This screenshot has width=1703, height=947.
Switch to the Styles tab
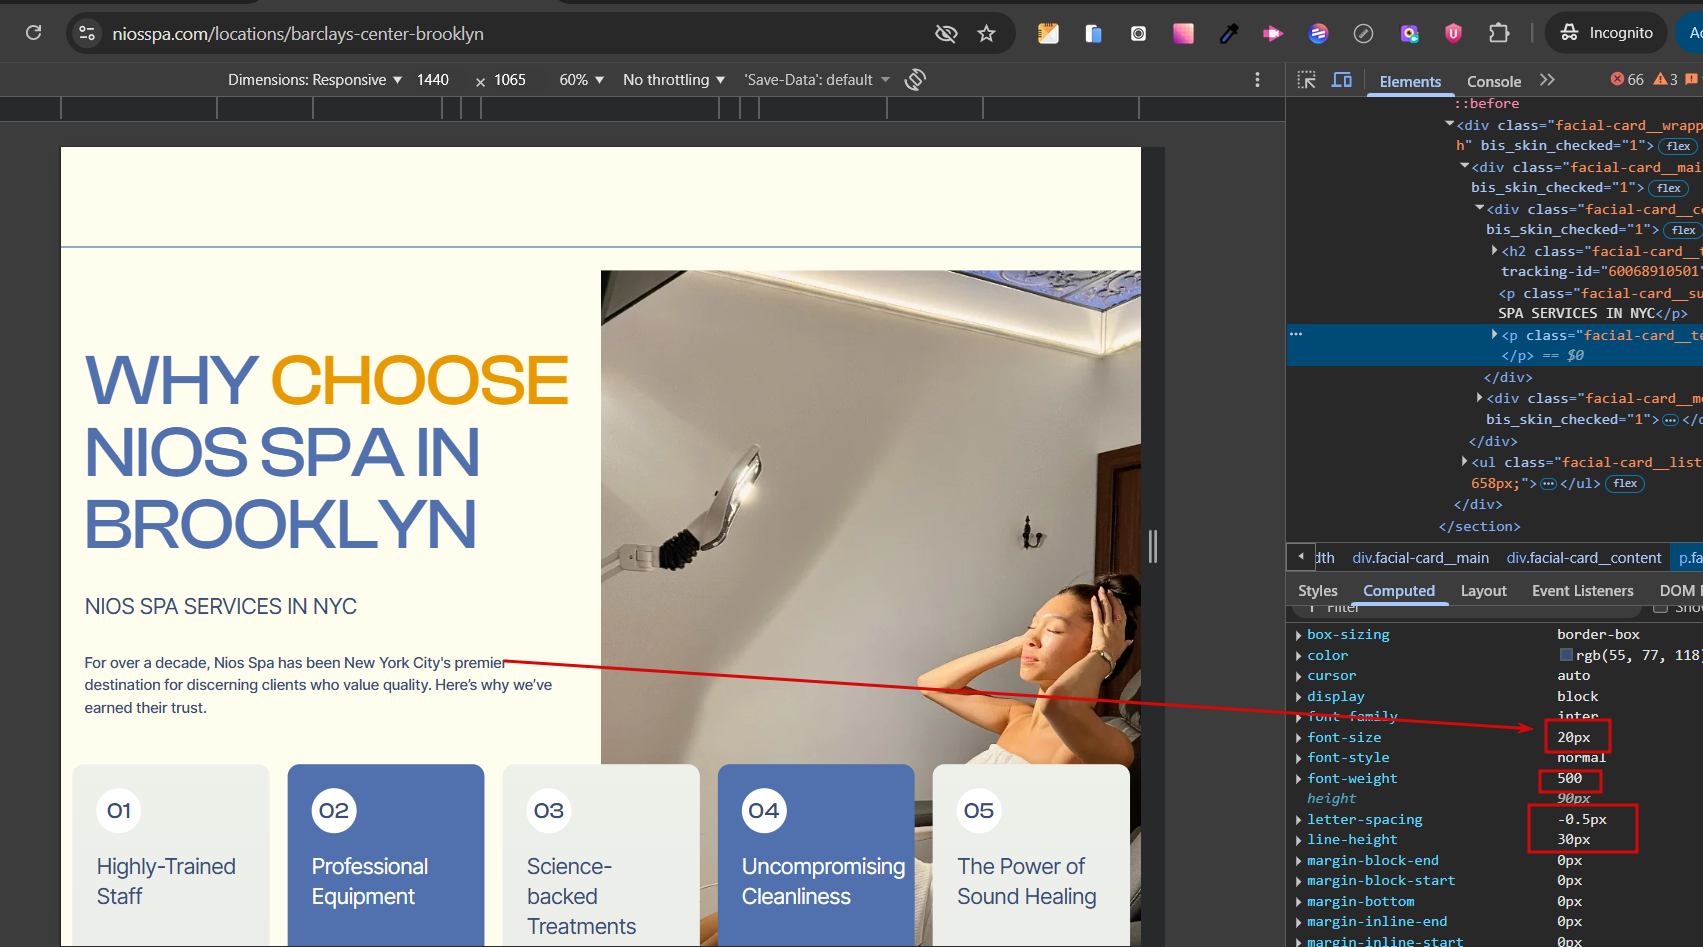pos(1317,591)
